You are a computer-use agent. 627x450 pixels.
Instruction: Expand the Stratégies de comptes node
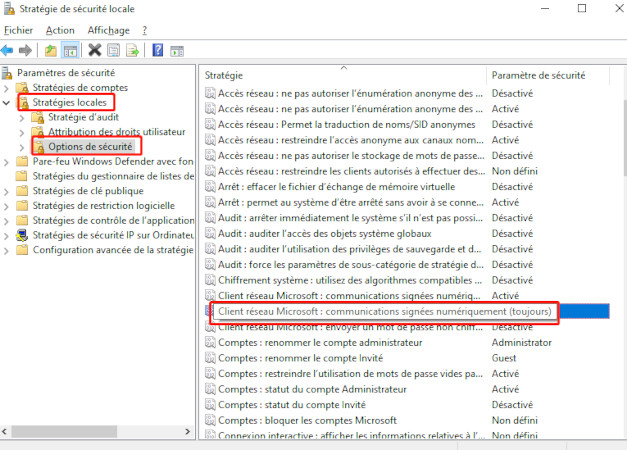coord(6,88)
